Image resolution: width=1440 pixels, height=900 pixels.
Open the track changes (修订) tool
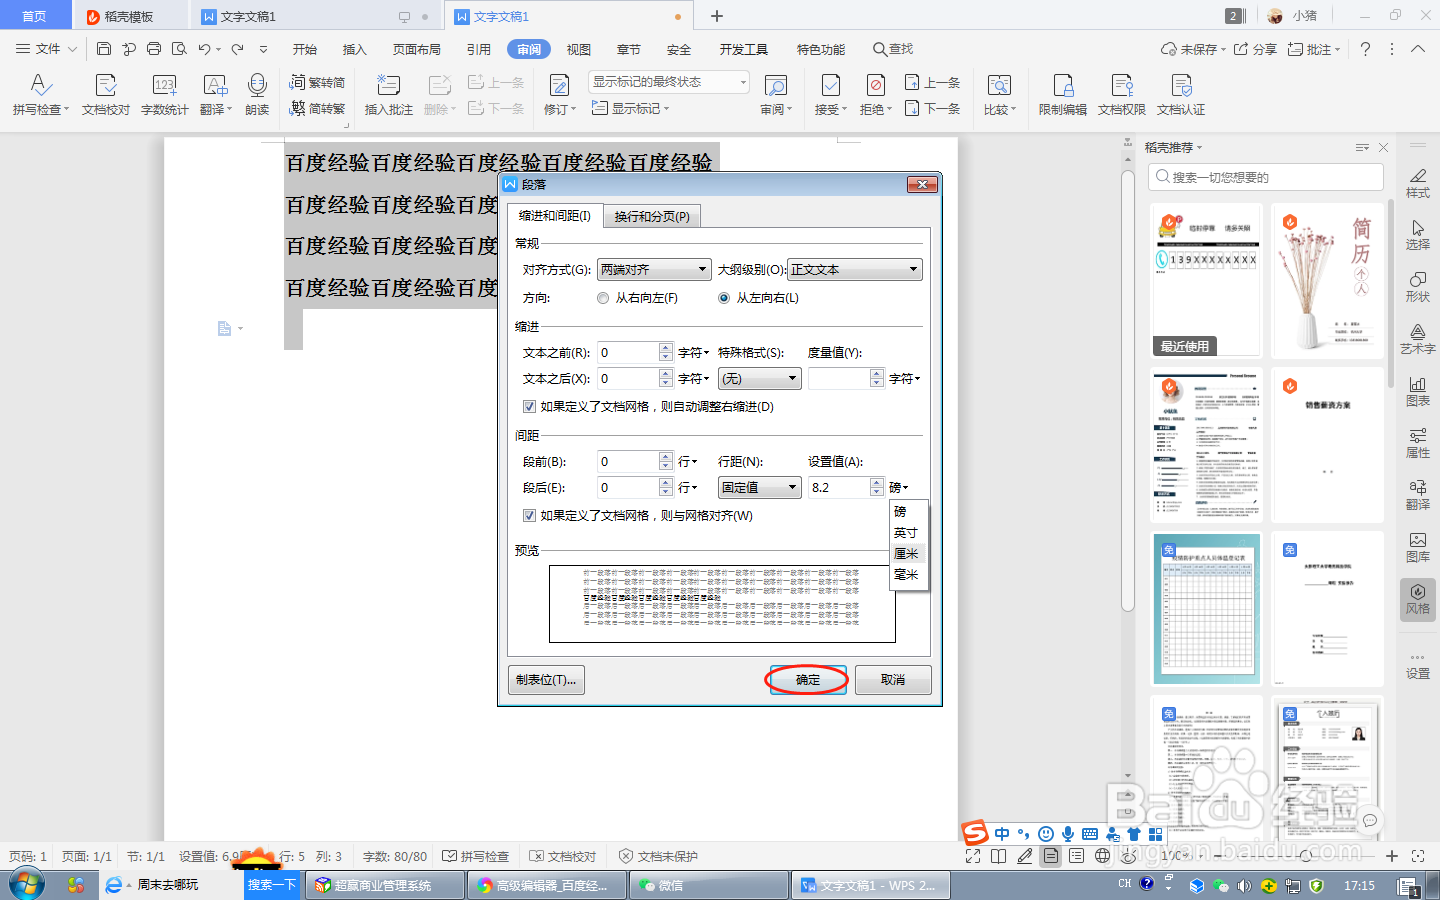[x=559, y=96]
